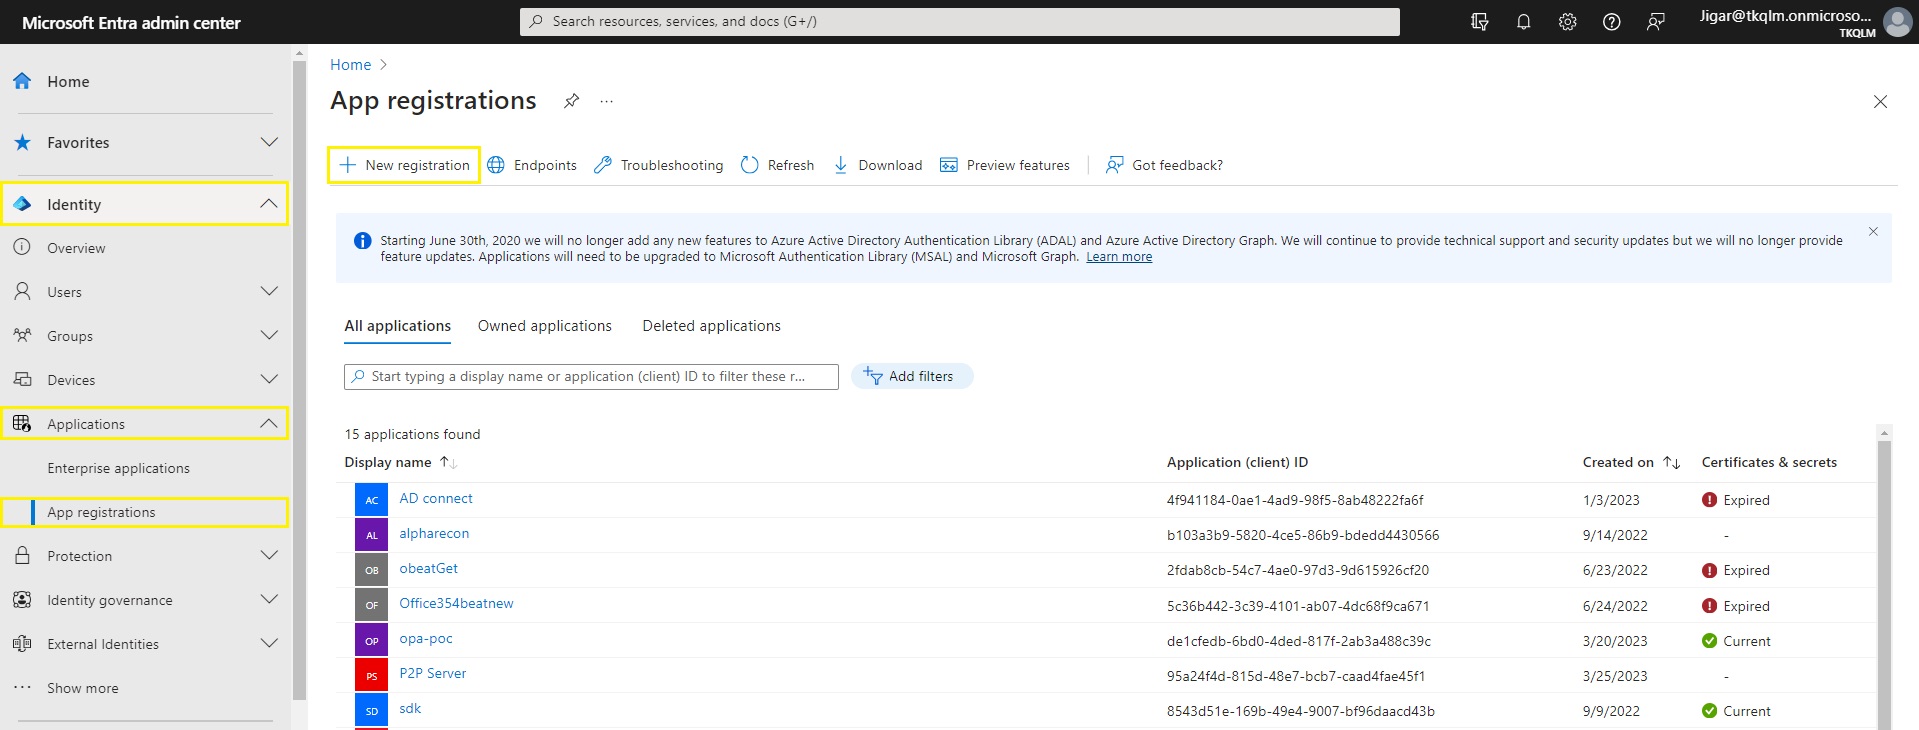Sort by Display name arrow
Image resolution: width=1919 pixels, height=730 pixels.
click(448, 462)
